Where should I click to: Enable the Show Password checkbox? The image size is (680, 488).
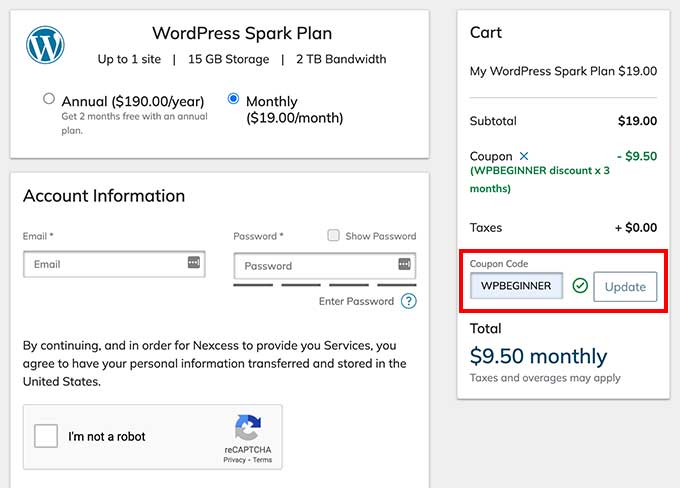[333, 235]
